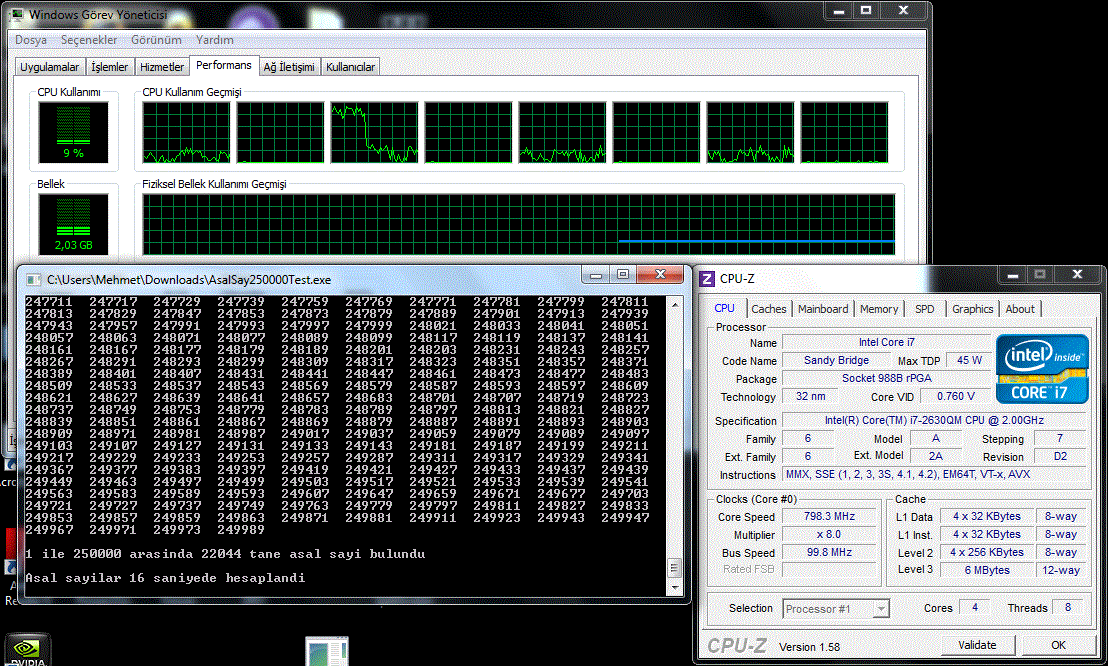Click the last CPU history graph
Viewport: 1108px width, 666px height.
coord(844,132)
